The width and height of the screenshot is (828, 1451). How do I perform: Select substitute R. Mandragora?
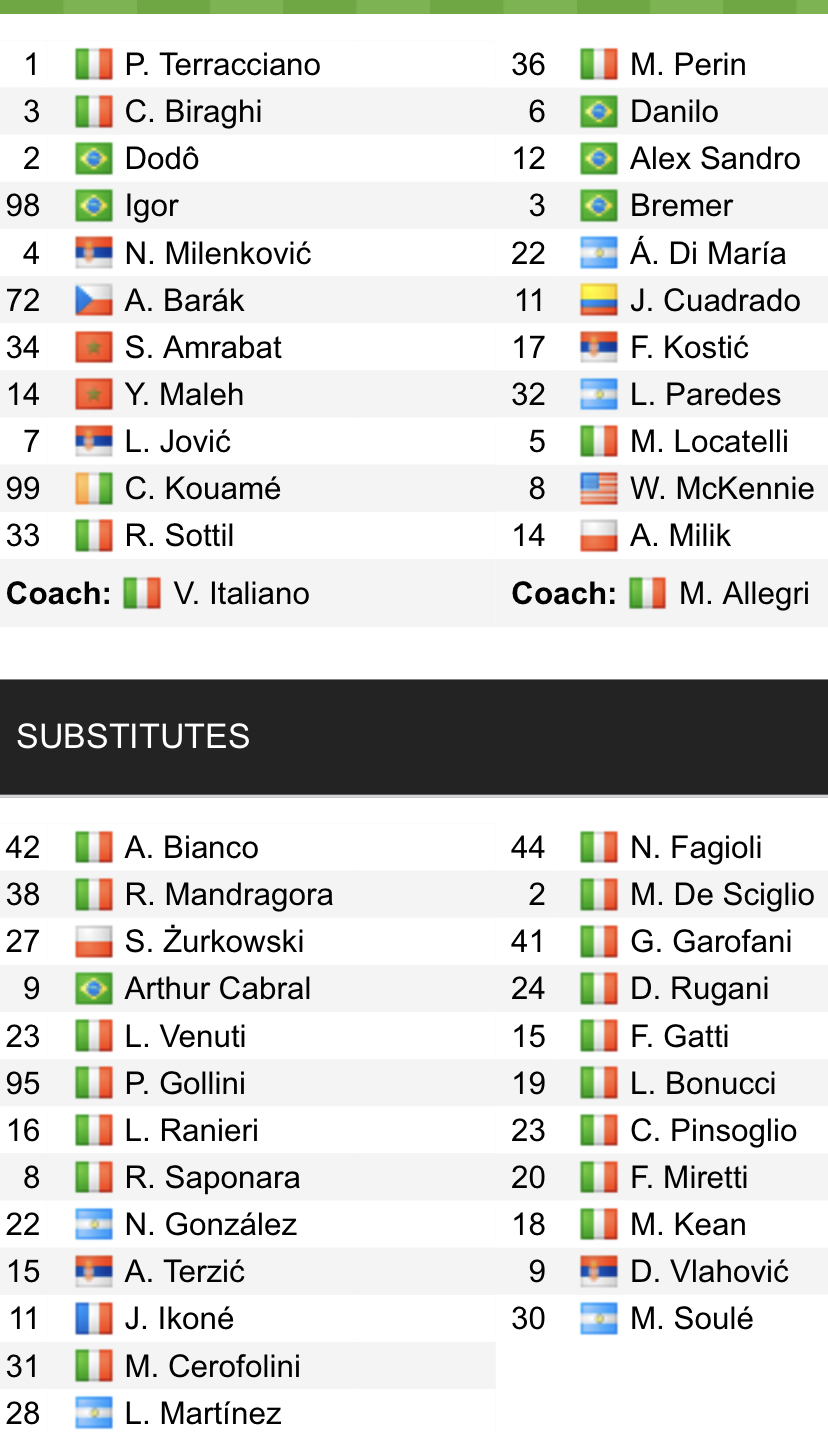228,894
